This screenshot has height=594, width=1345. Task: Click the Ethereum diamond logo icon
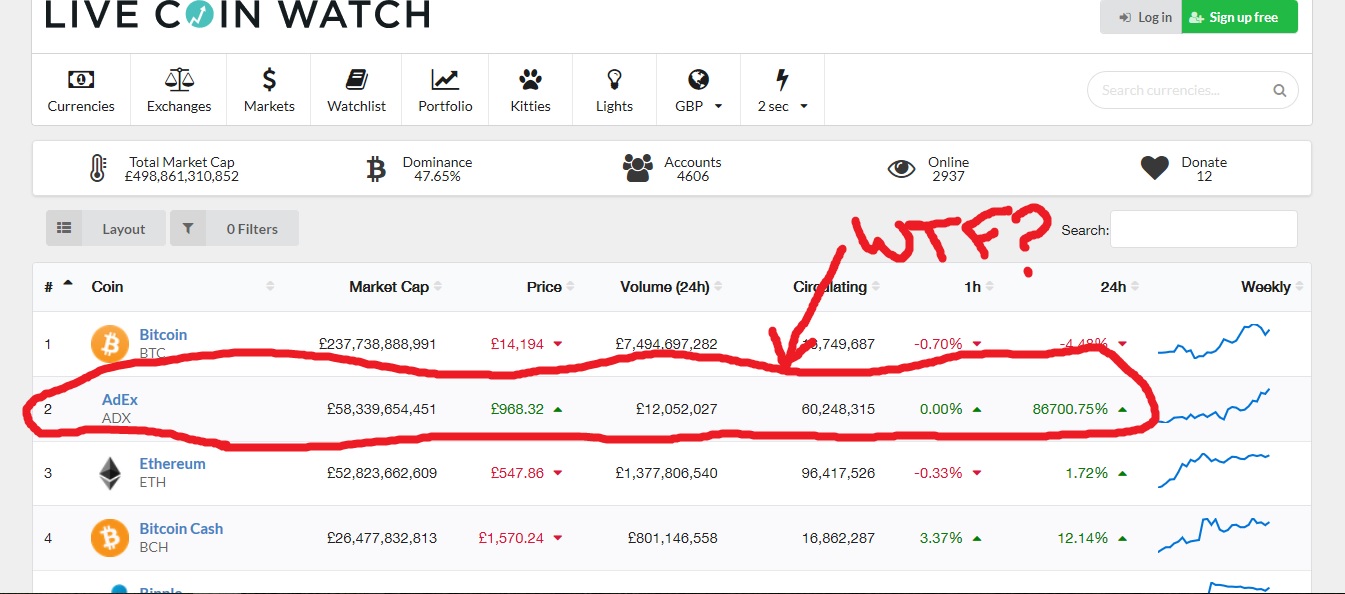click(x=110, y=473)
